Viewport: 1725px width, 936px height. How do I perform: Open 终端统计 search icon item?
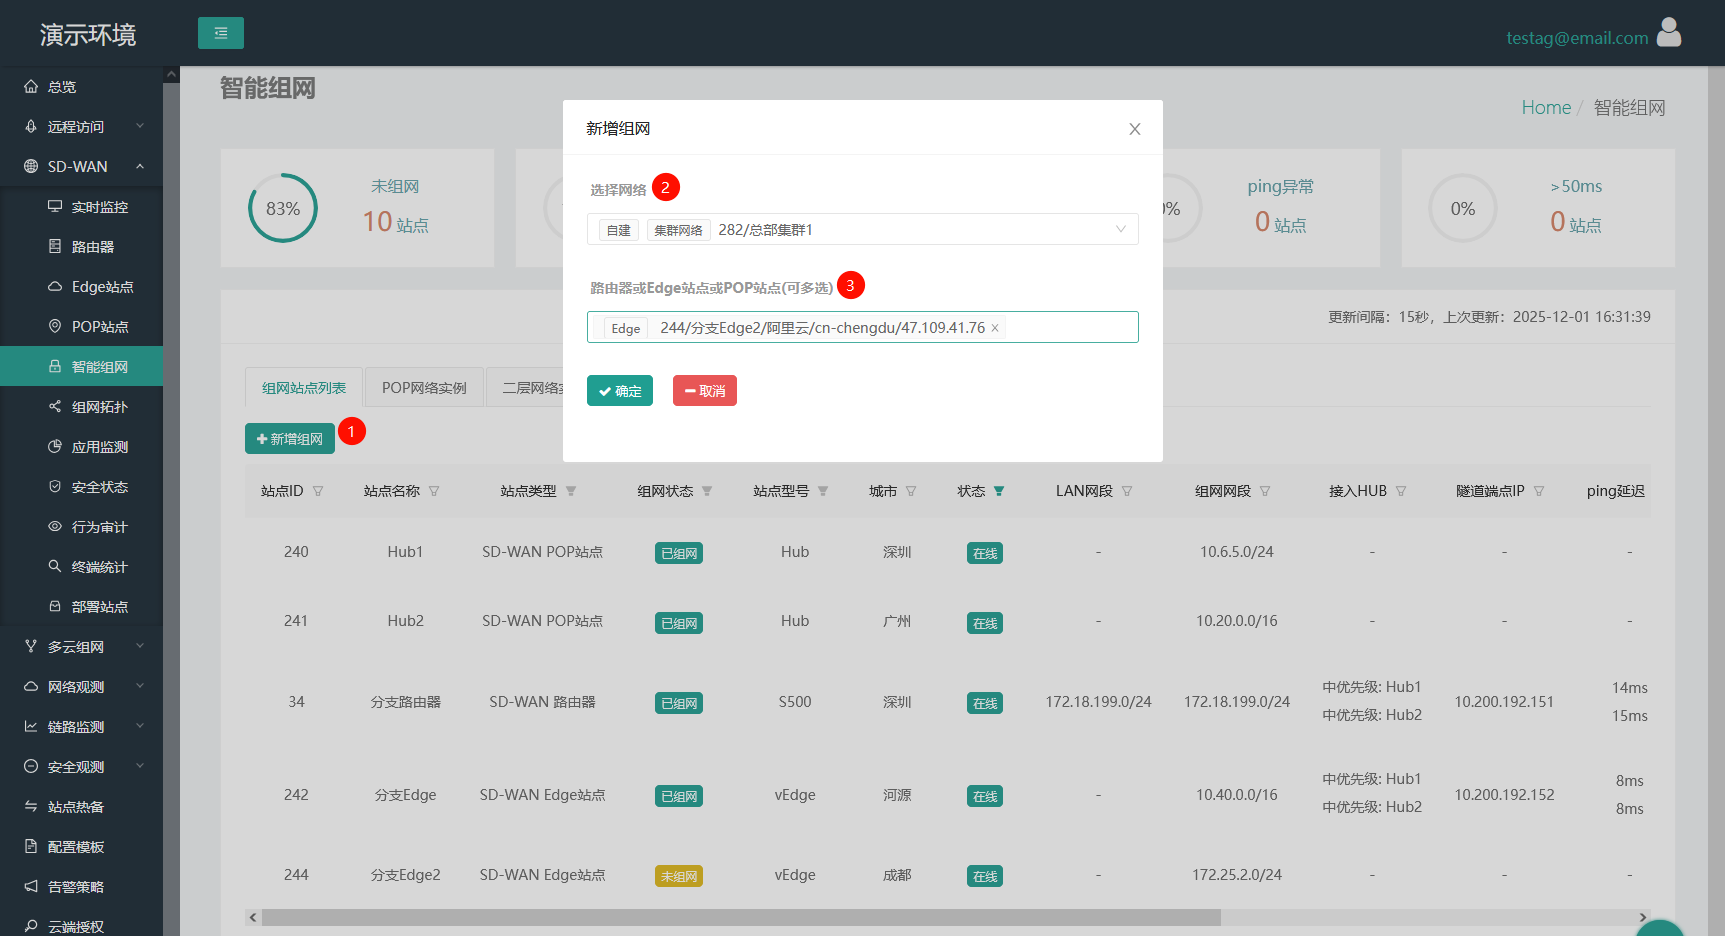(55, 567)
